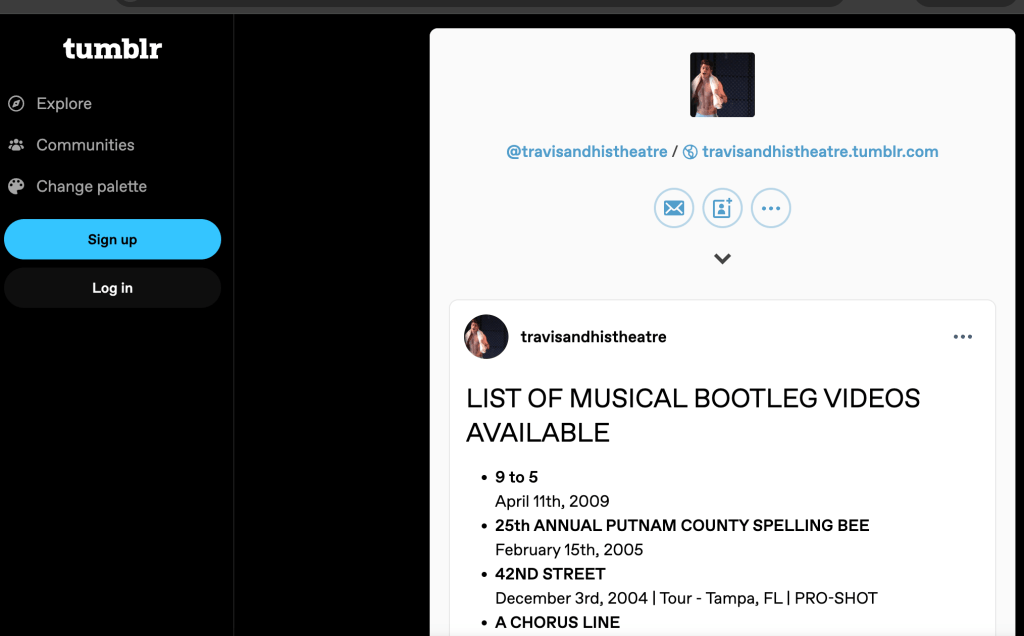Visit the travisandhistheatre.tumblr.com link
The height and width of the screenshot is (636, 1024).
tap(820, 152)
